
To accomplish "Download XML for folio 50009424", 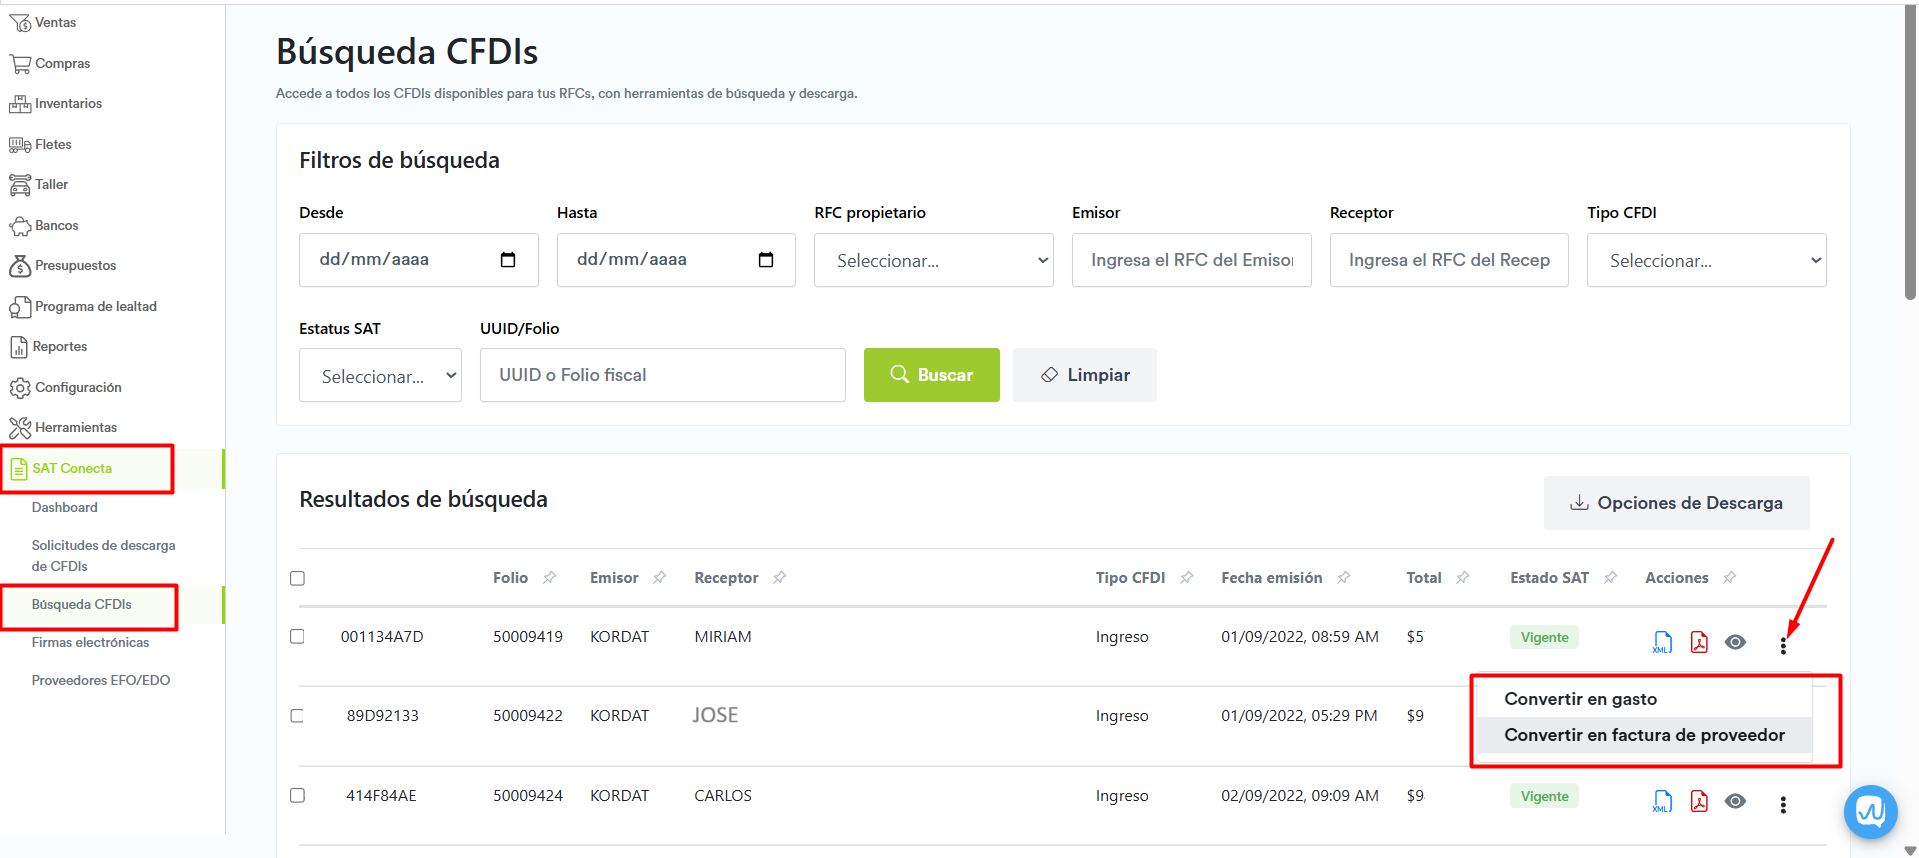I will (1662, 801).
